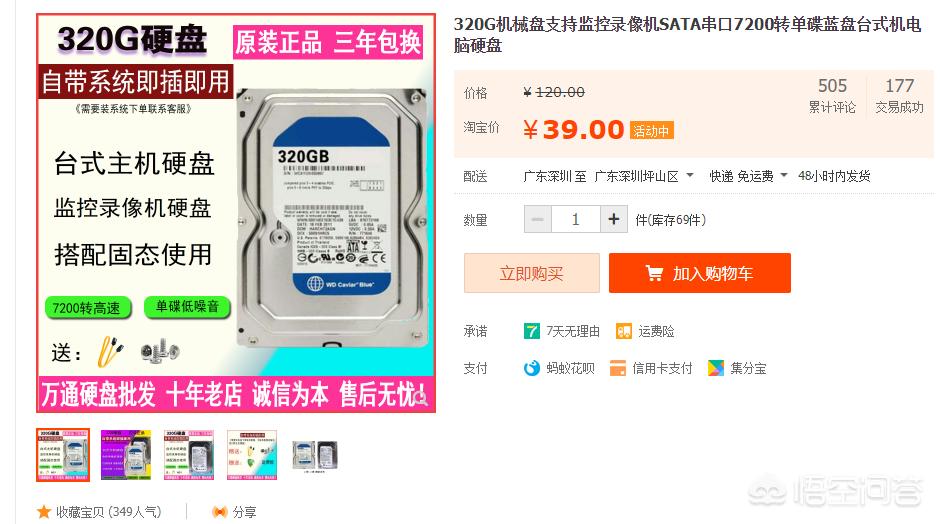Open the shipping method dropdown 快递 免运费
Image resolution: width=940 pixels, height=524 pixels.
click(748, 176)
